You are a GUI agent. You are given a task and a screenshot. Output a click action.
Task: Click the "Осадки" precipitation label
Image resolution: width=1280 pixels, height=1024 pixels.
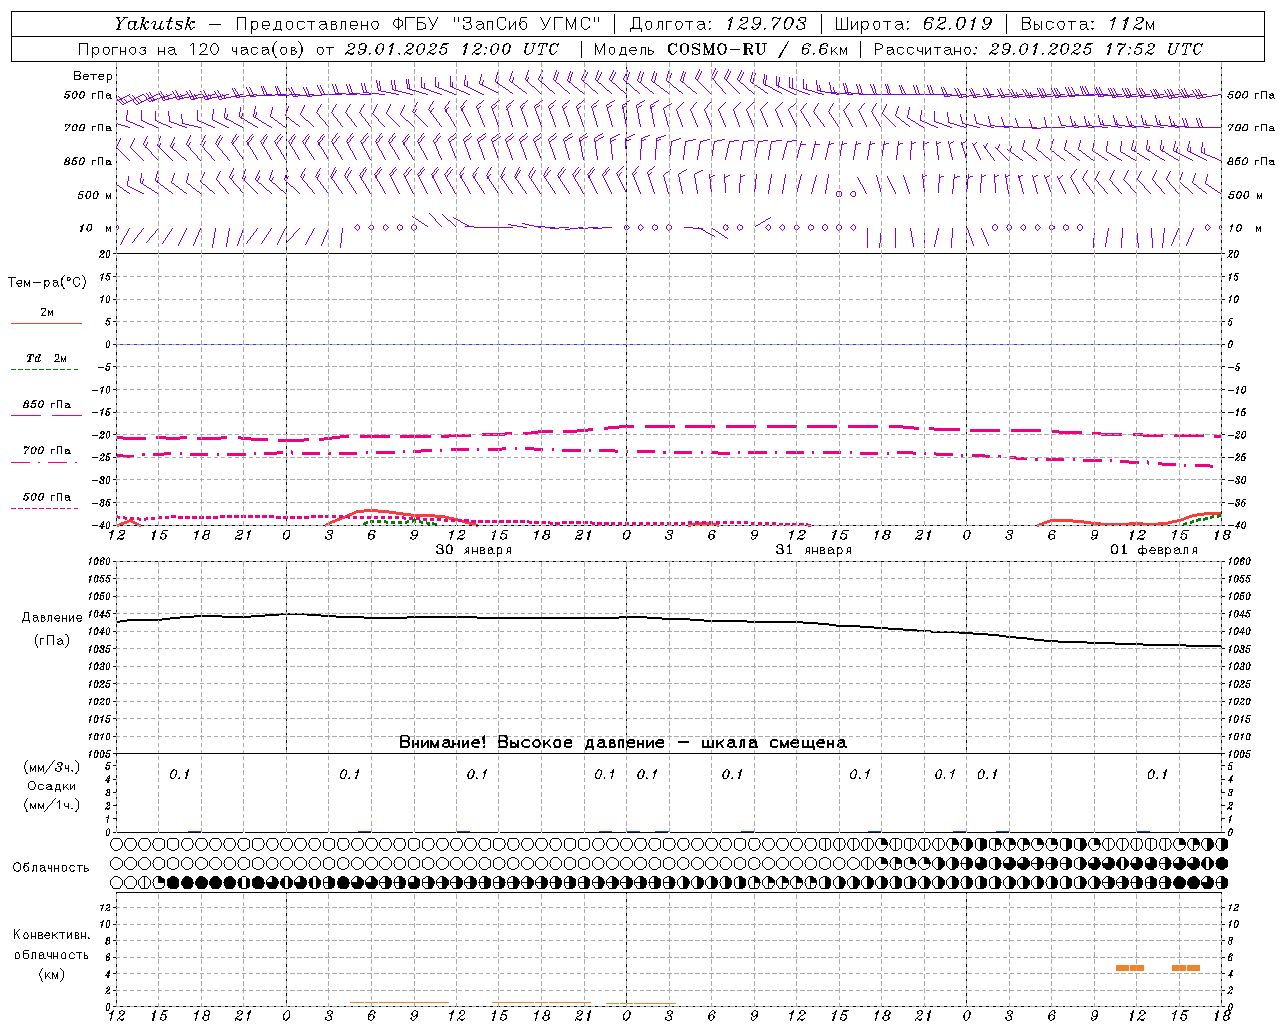pos(52,786)
